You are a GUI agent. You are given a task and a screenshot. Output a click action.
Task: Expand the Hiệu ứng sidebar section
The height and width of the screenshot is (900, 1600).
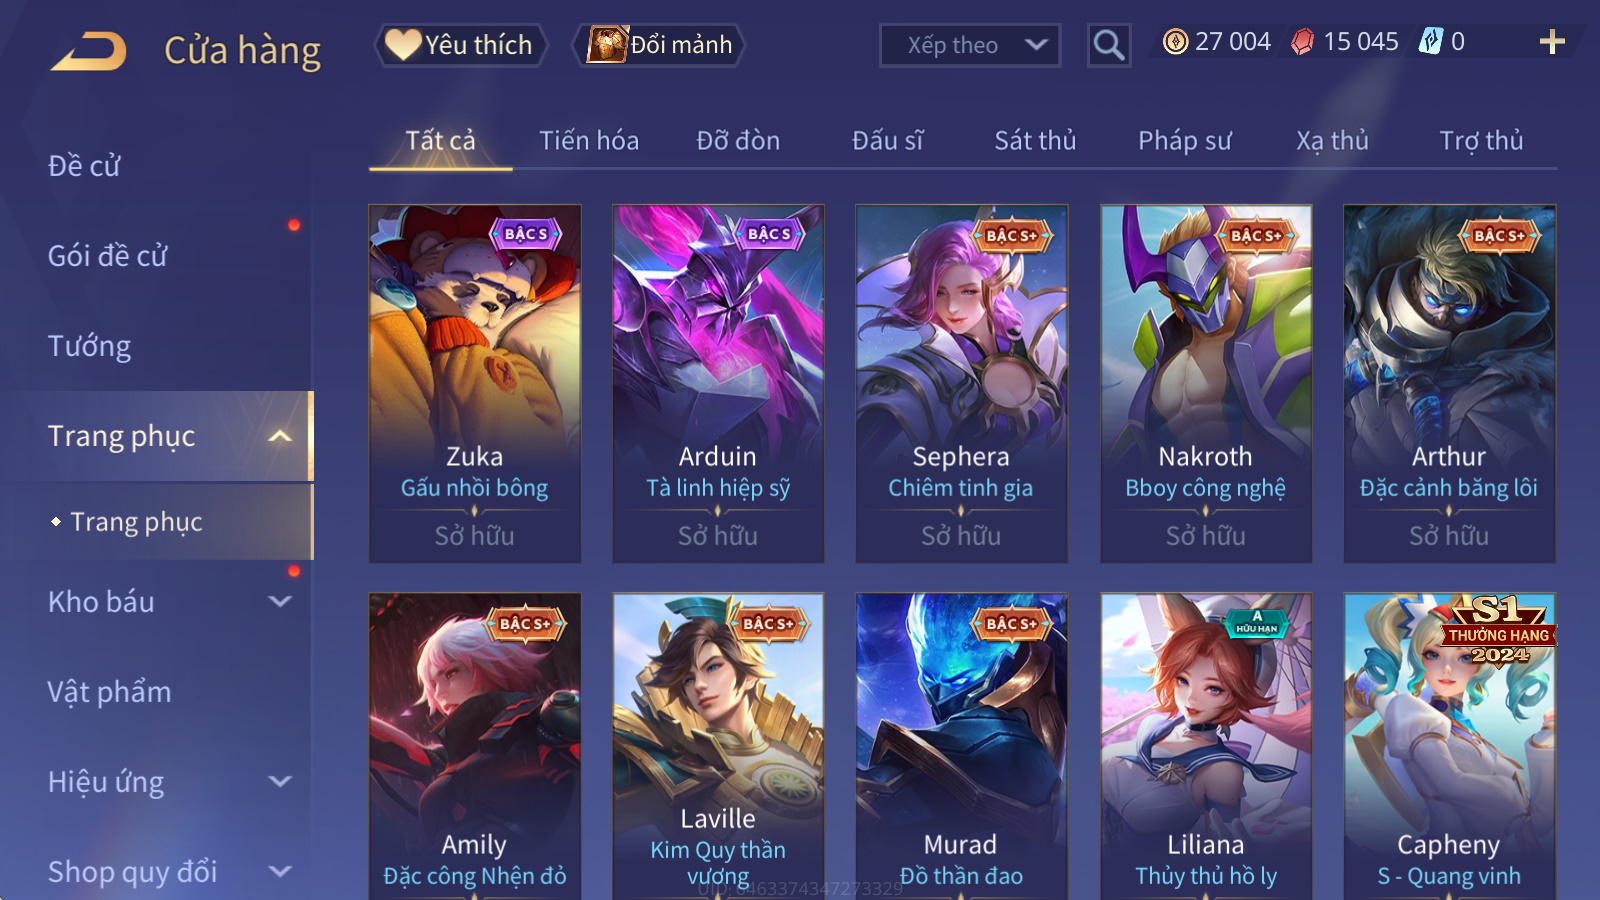coord(281,782)
